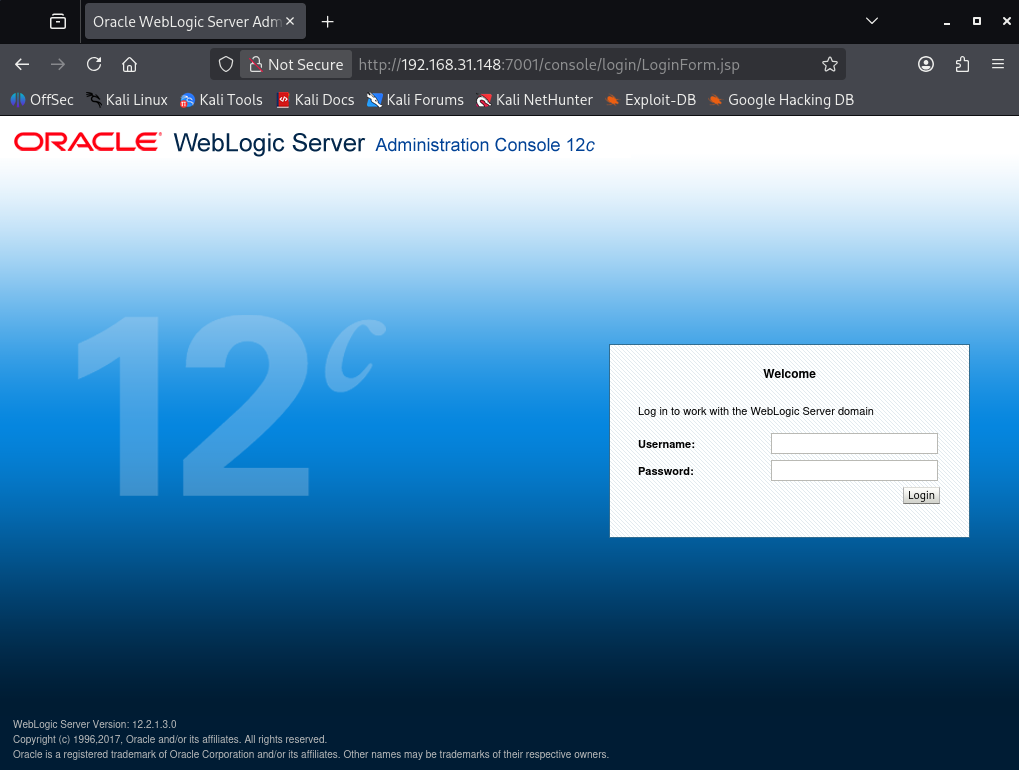Screen dimensions: 1019x770
Task: Click the browser reload page icon
Action: [94, 64]
